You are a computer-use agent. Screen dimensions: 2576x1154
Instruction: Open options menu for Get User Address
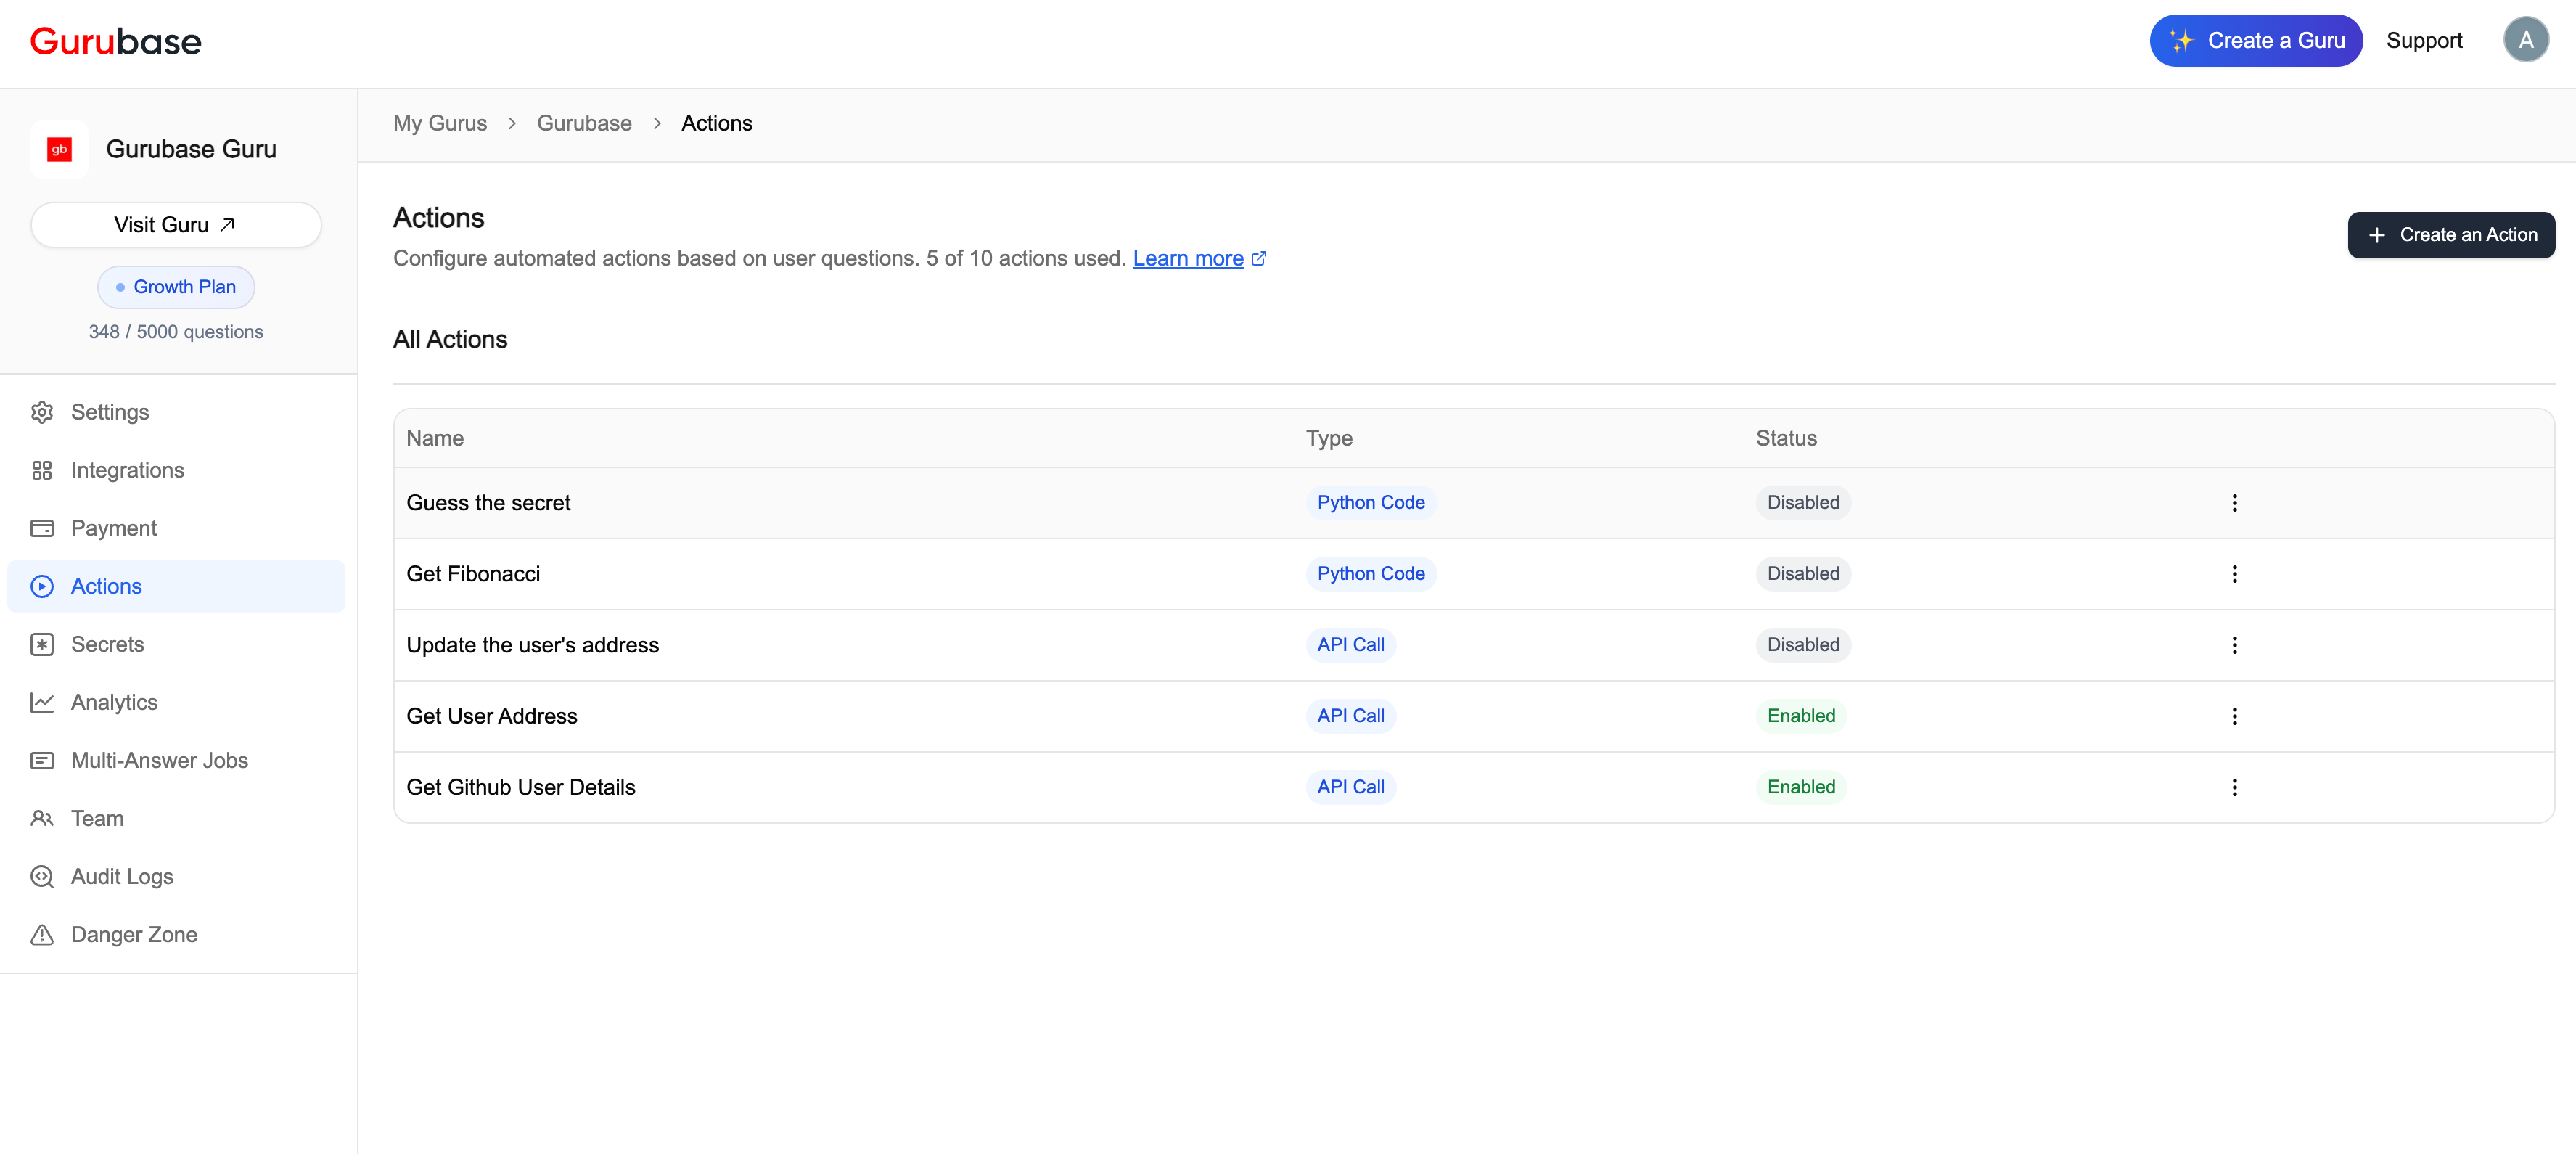pyautogui.click(x=2234, y=716)
